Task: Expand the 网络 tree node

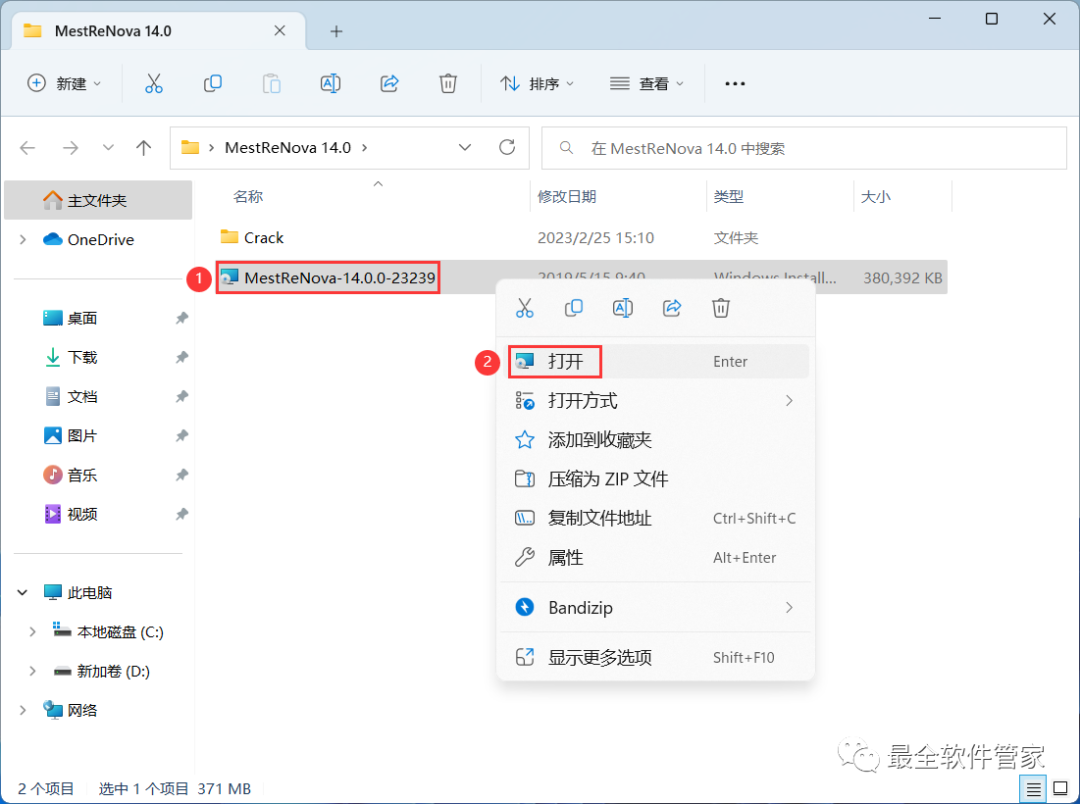Action: pos(23,710)
